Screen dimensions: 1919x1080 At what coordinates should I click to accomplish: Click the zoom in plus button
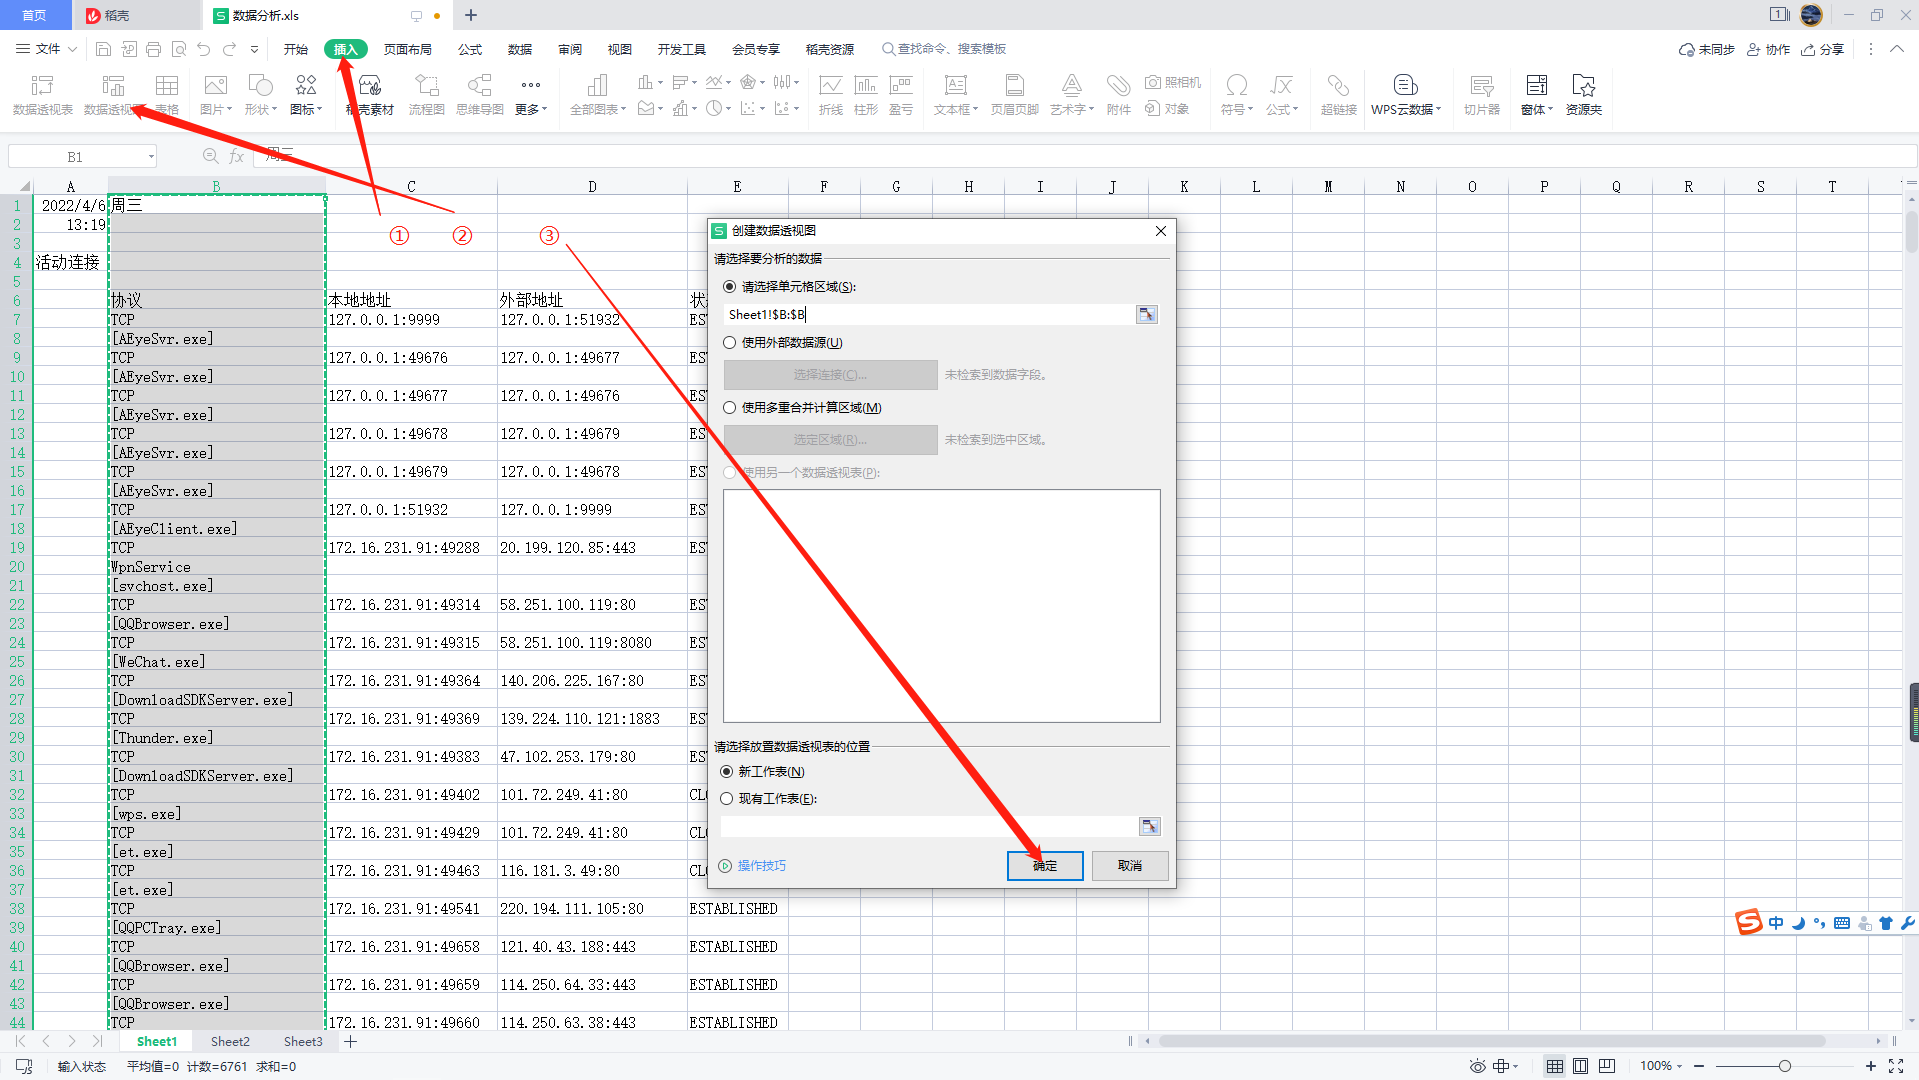click(1870, 1066)
